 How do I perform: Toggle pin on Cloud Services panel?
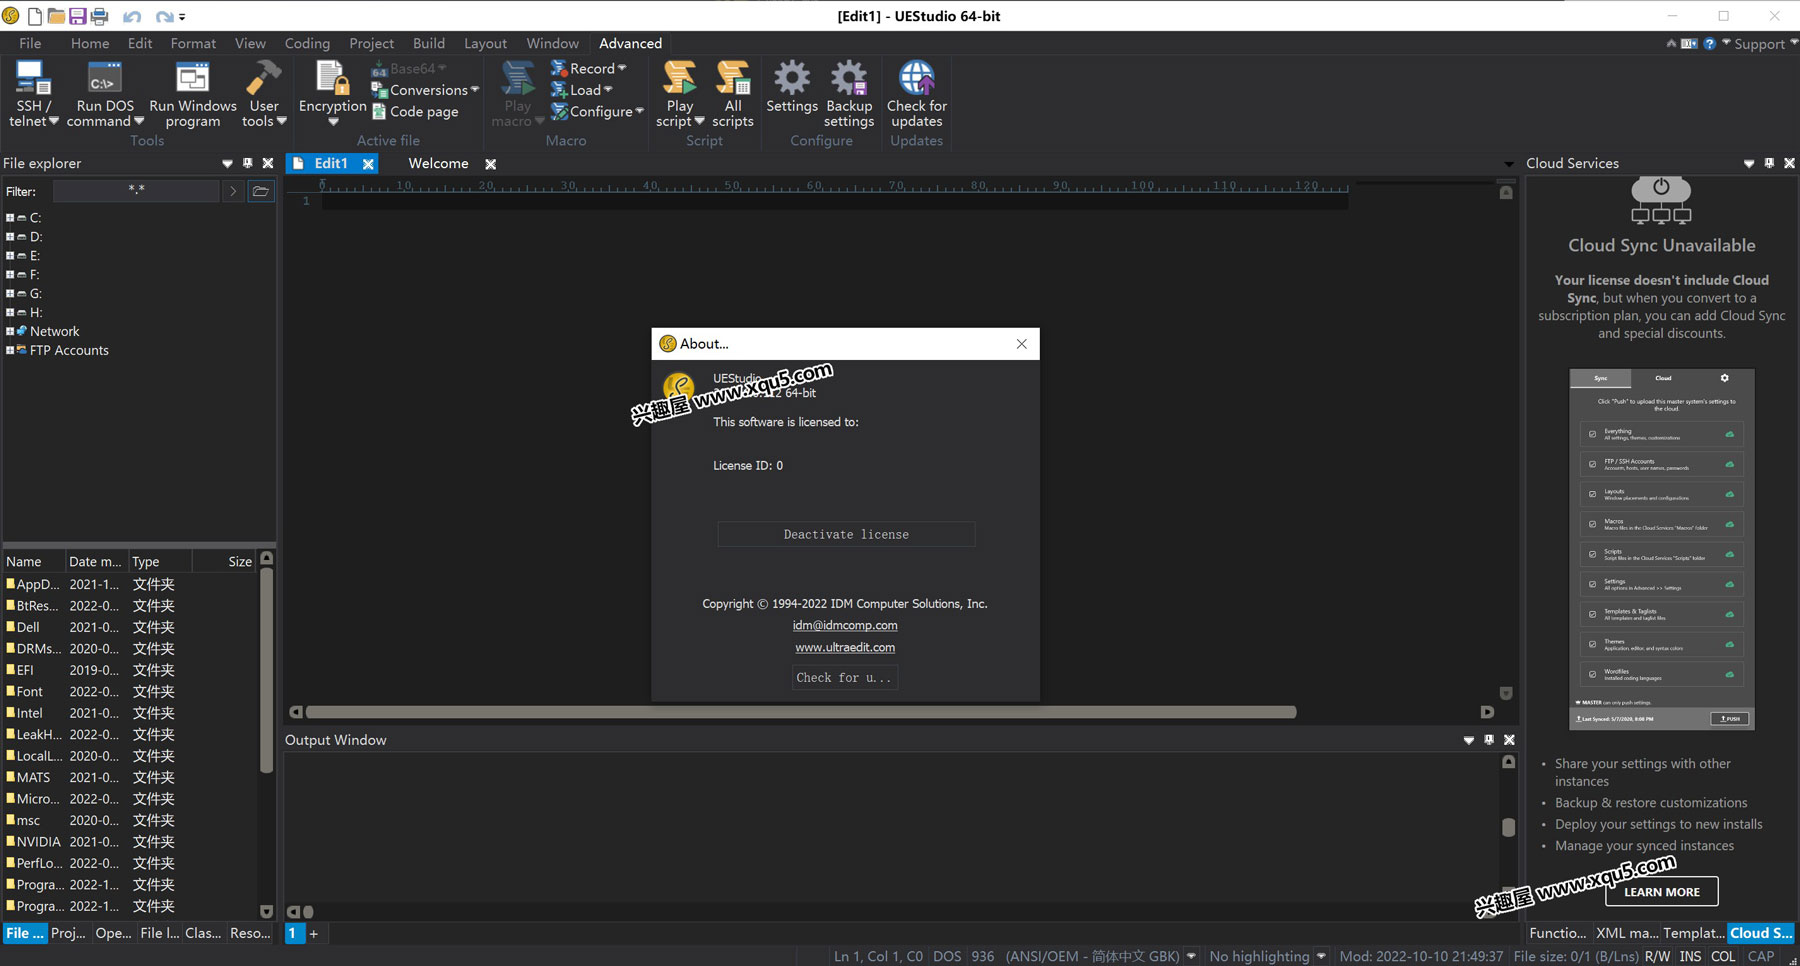tap(1769, 163)
